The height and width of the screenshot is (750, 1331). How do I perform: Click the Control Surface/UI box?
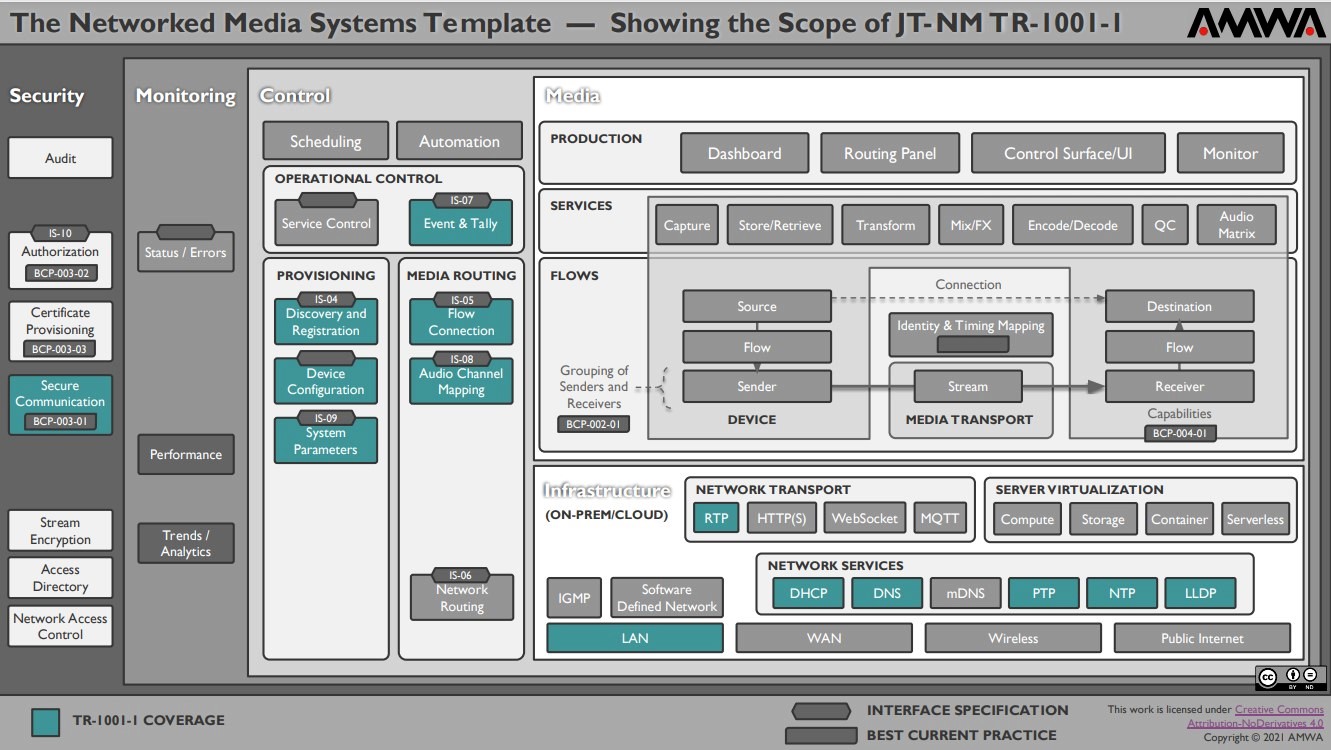coord(1069,153)
